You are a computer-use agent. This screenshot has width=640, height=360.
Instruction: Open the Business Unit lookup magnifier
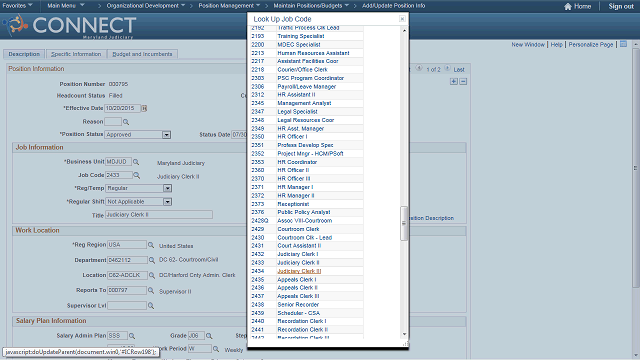(x=136, y=162)
